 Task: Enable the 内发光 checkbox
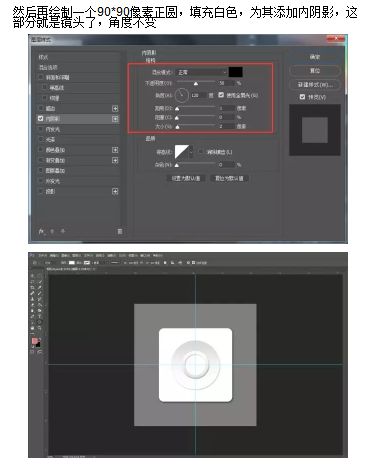[41, 129]
